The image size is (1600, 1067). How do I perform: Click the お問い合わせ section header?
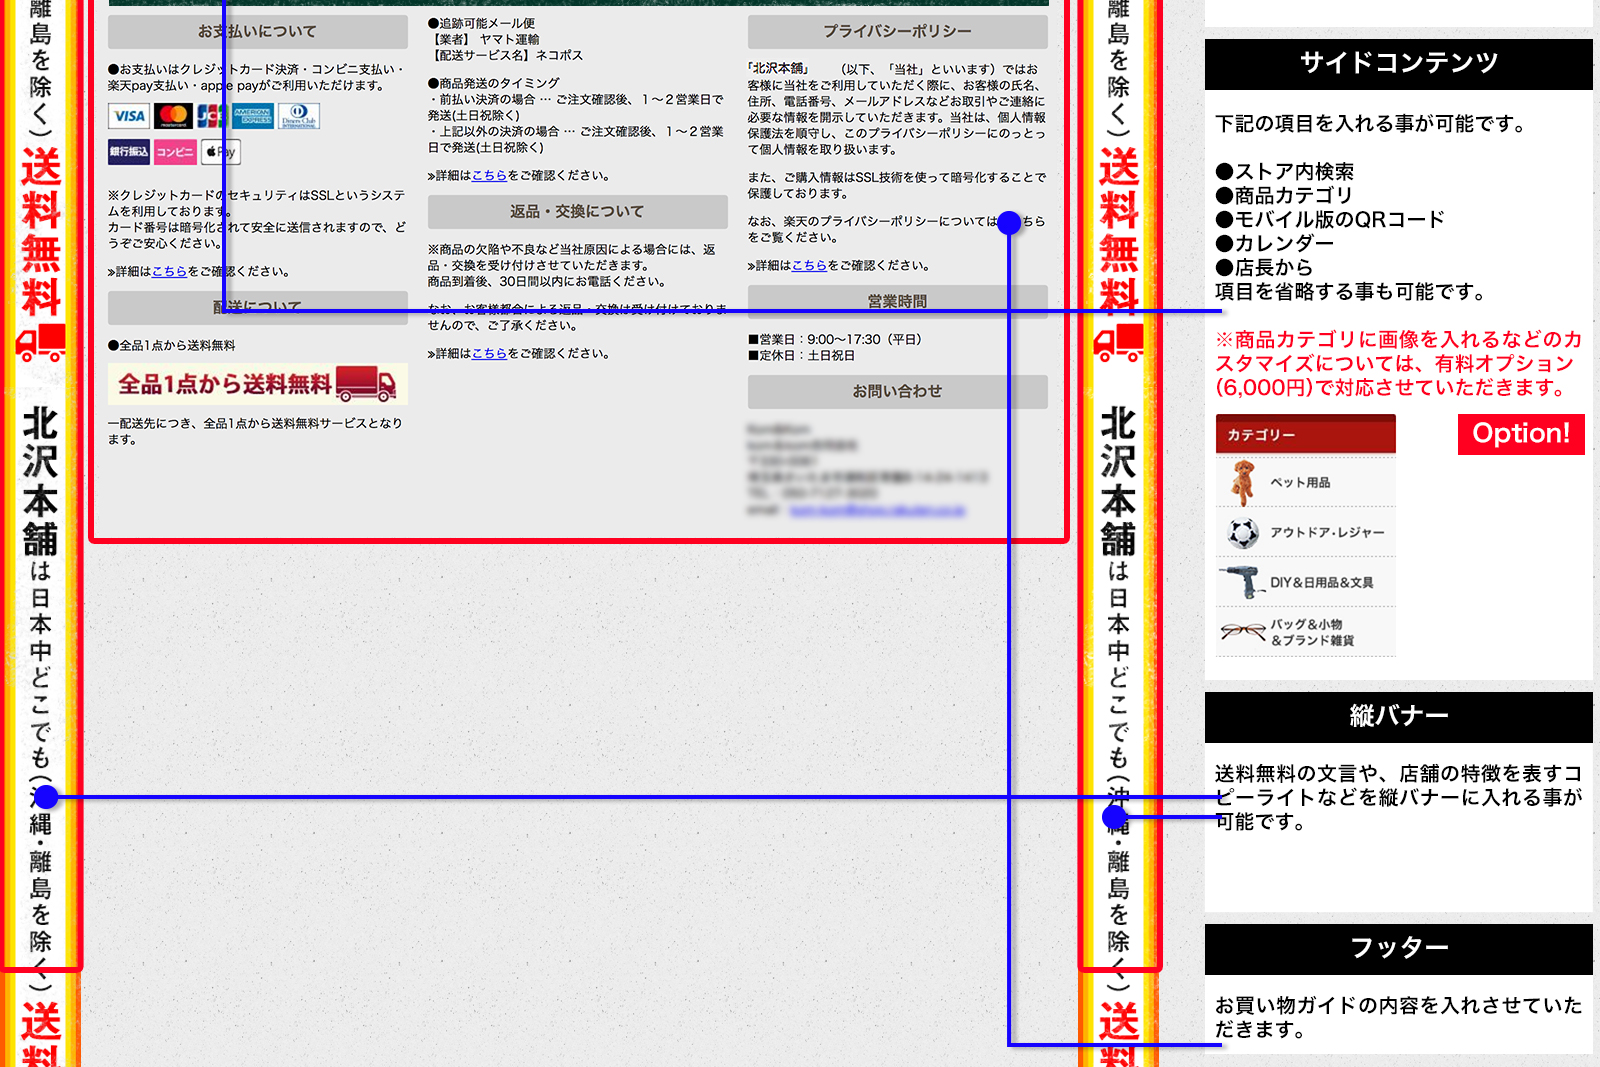coord(898,392)
